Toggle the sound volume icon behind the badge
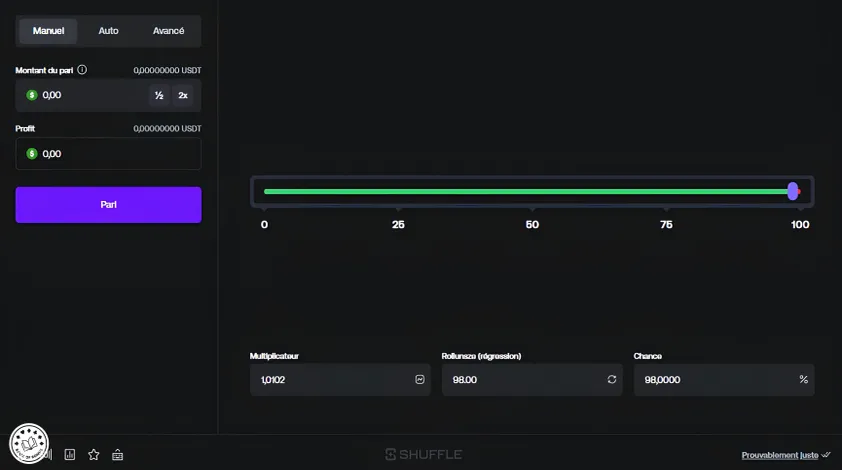 point(49,454)
